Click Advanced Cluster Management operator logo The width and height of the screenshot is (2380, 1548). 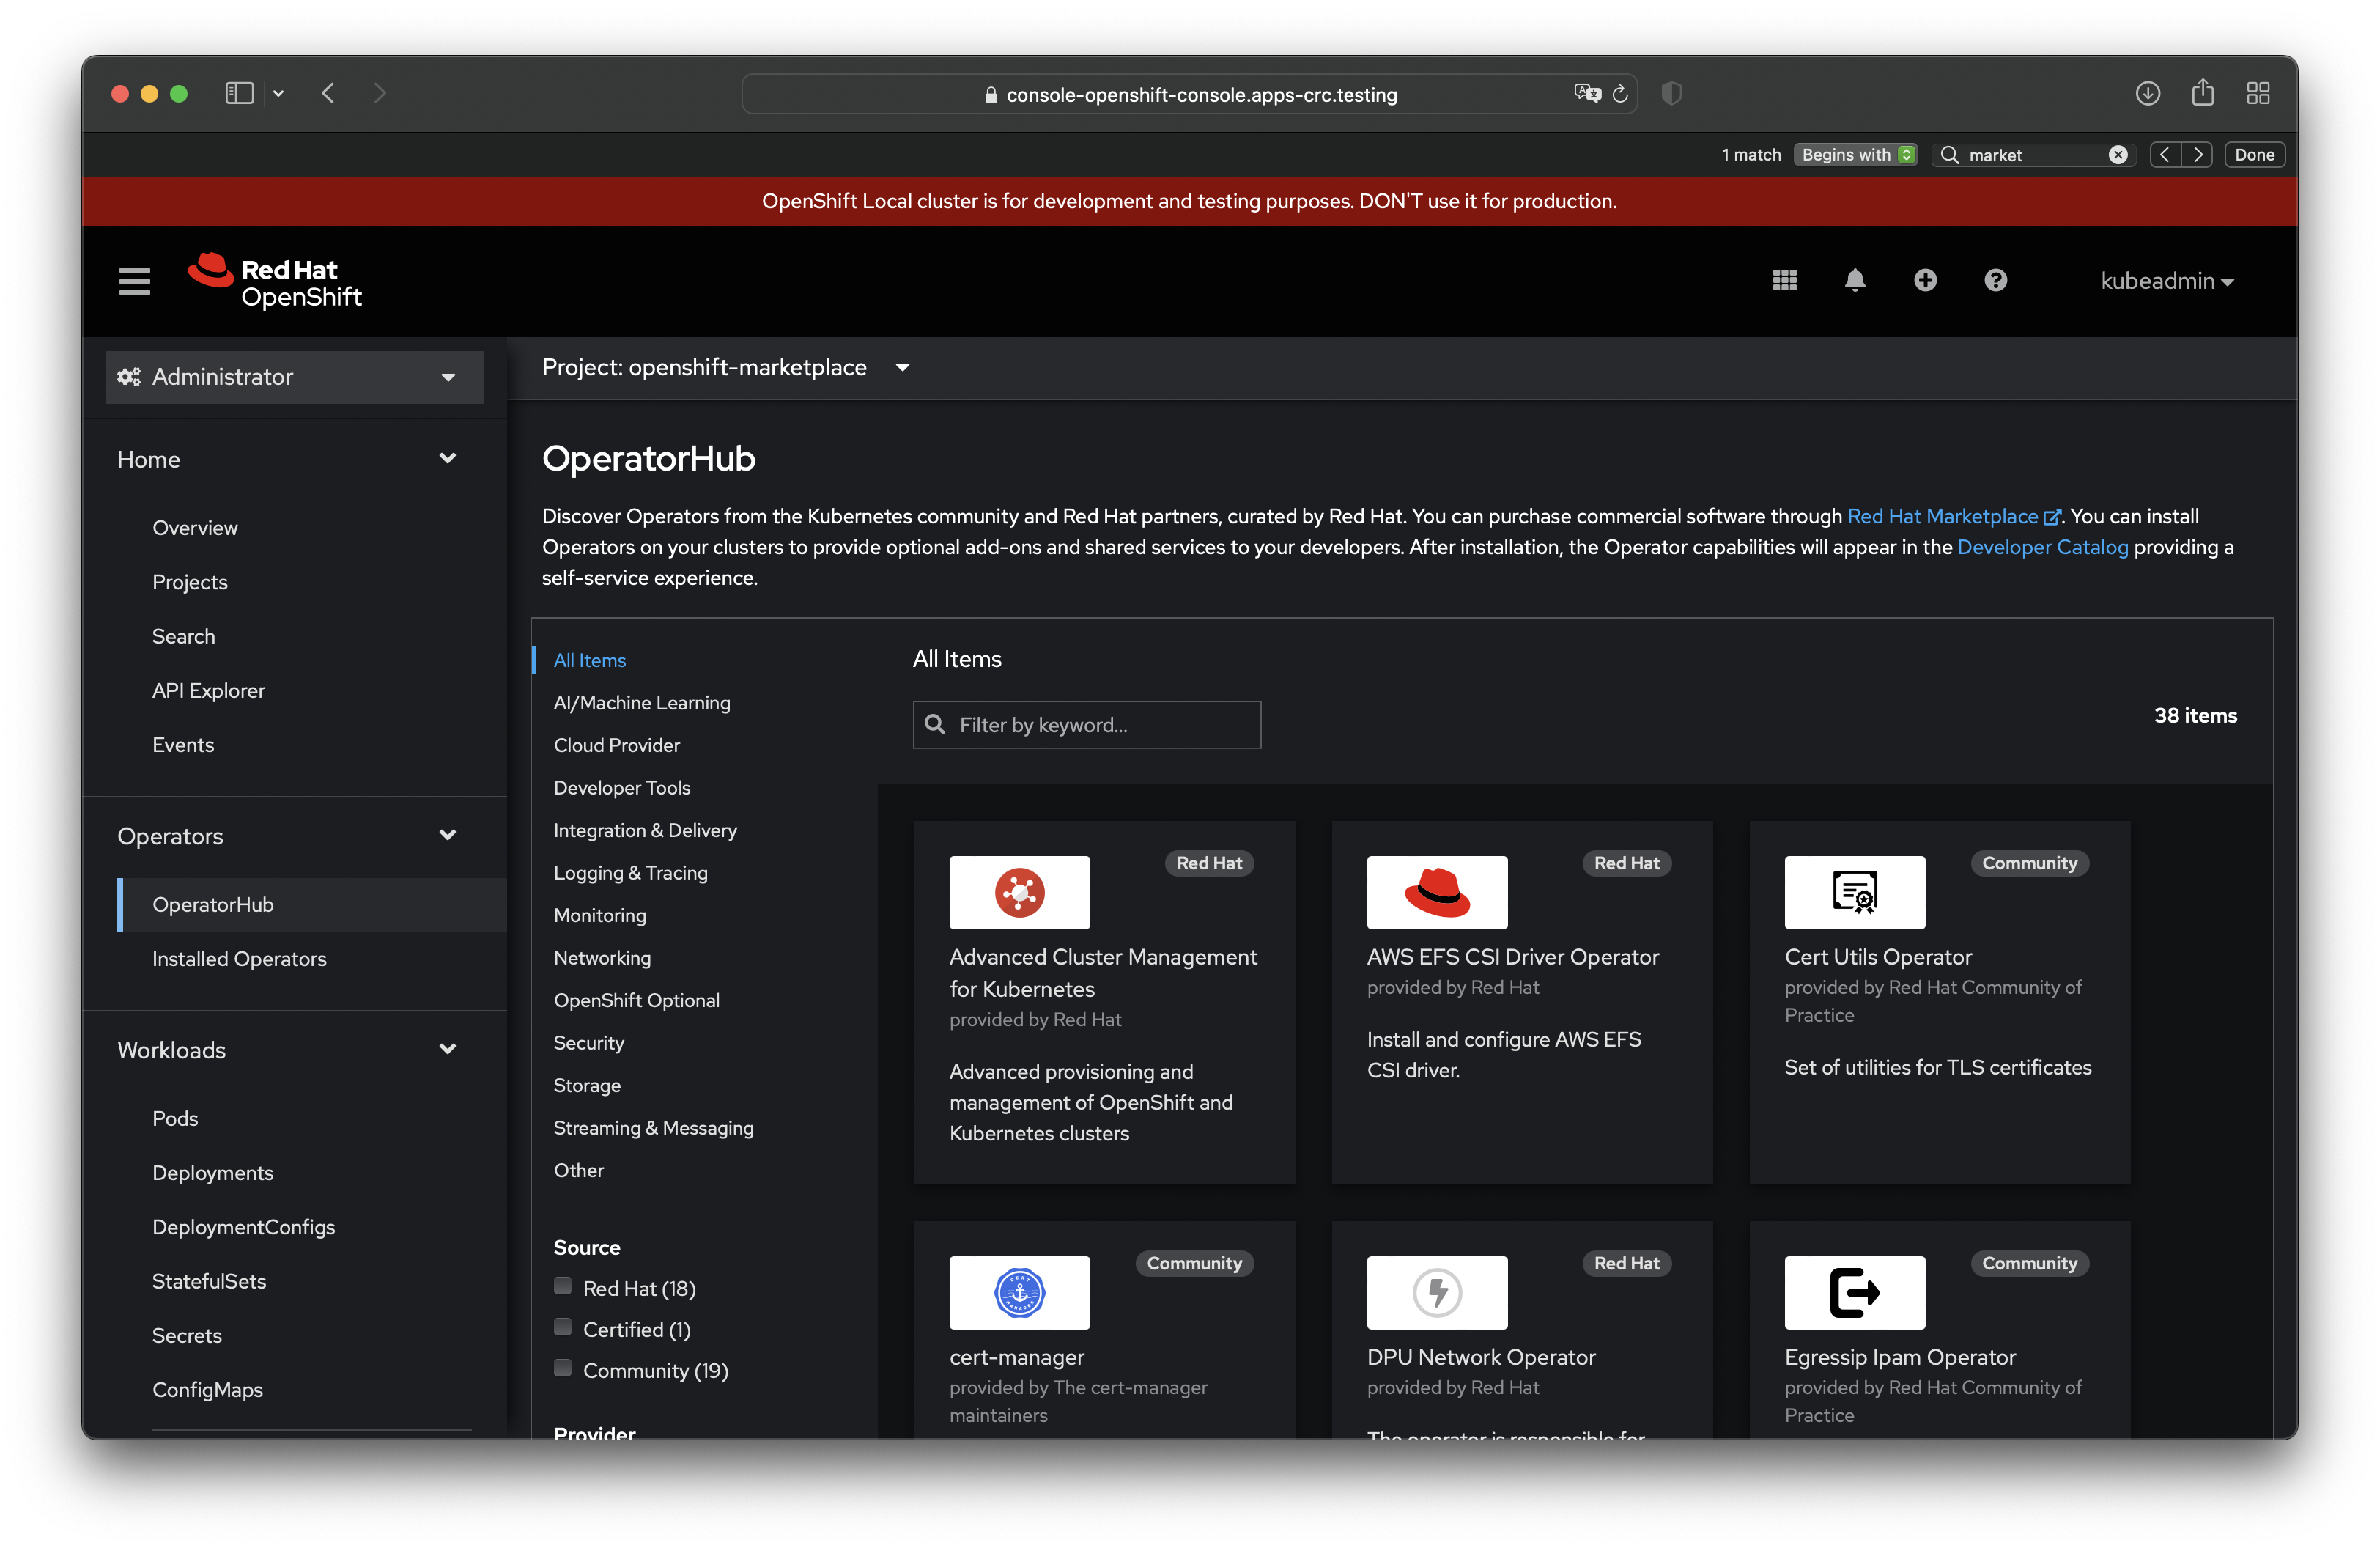click(1019, 892)
